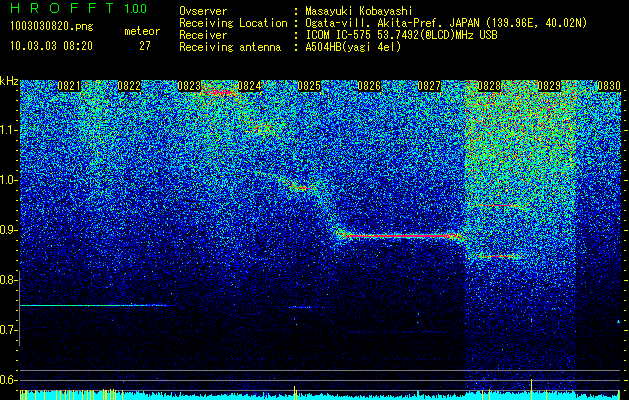The image size is (629, 400).
Task: Click the 0822 time marker
Action: tap(129, 86)
